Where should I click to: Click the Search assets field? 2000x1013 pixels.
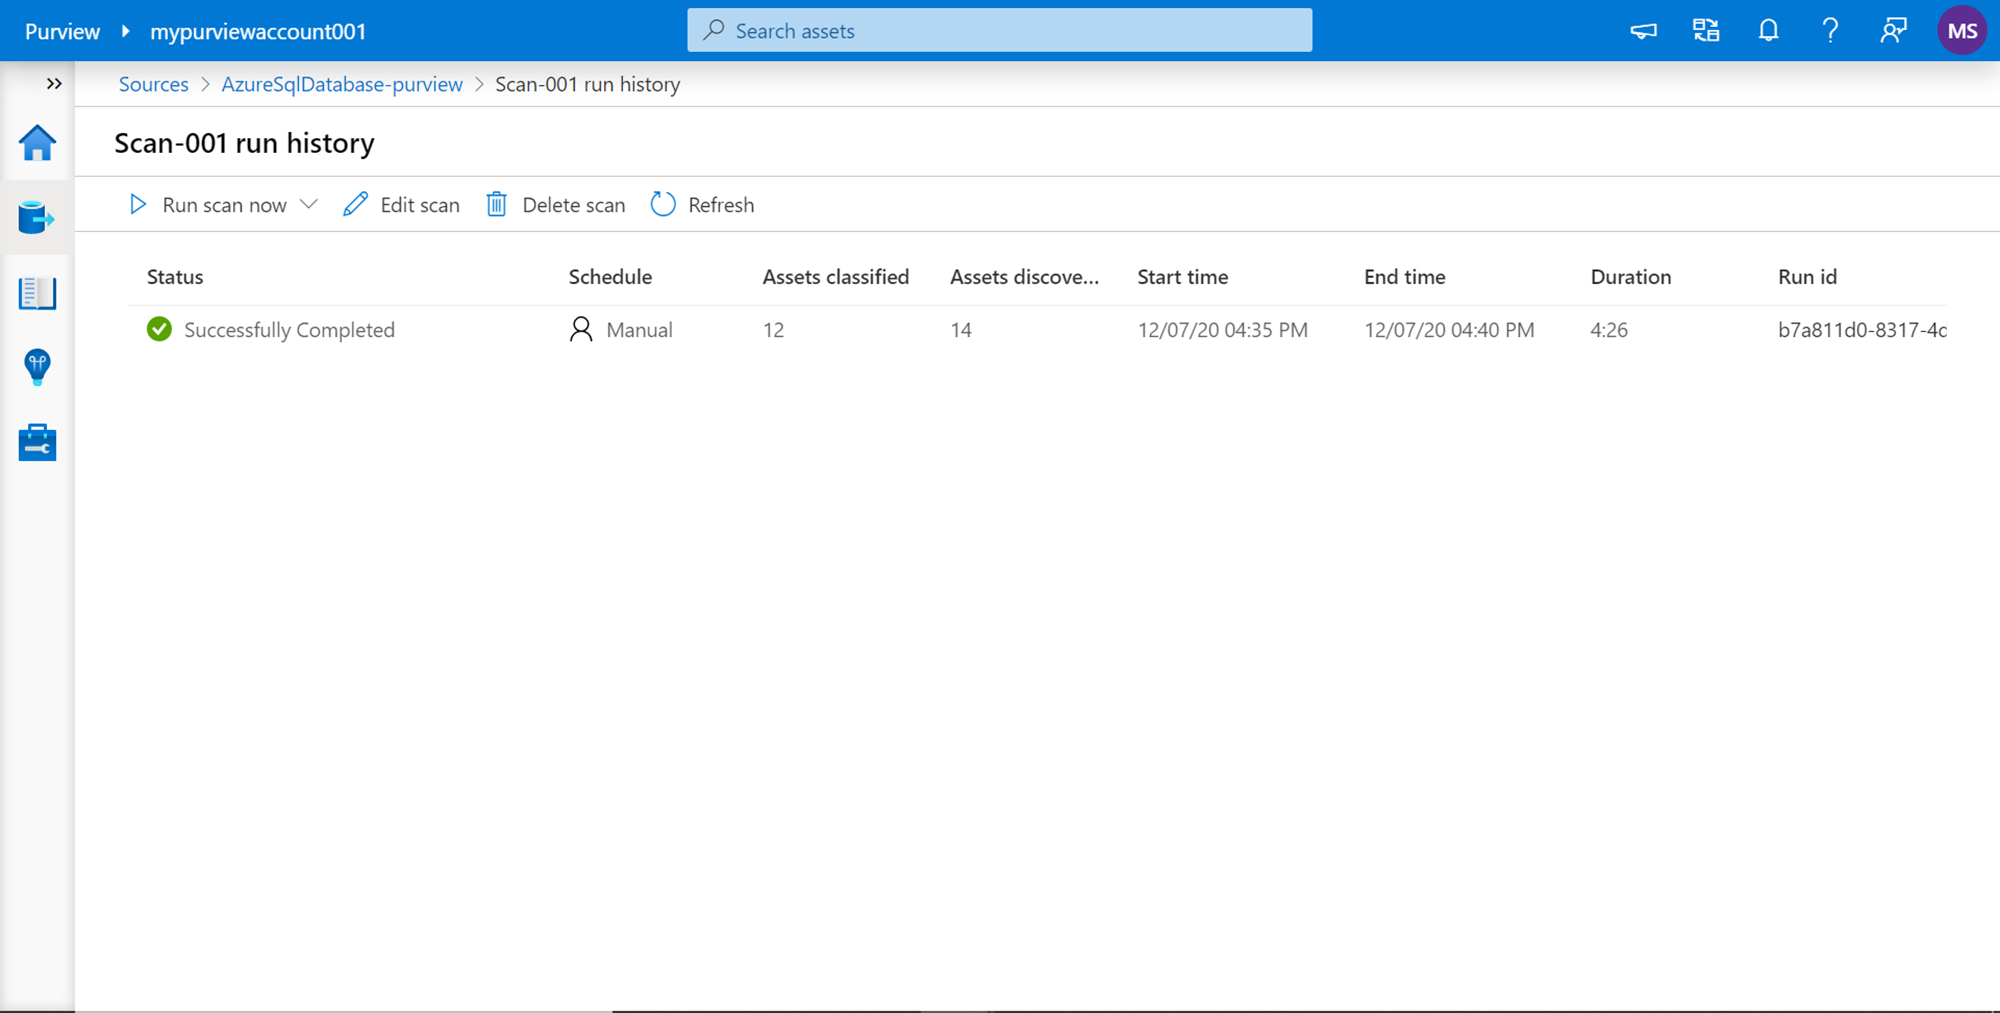click(x=1000, y=31)
